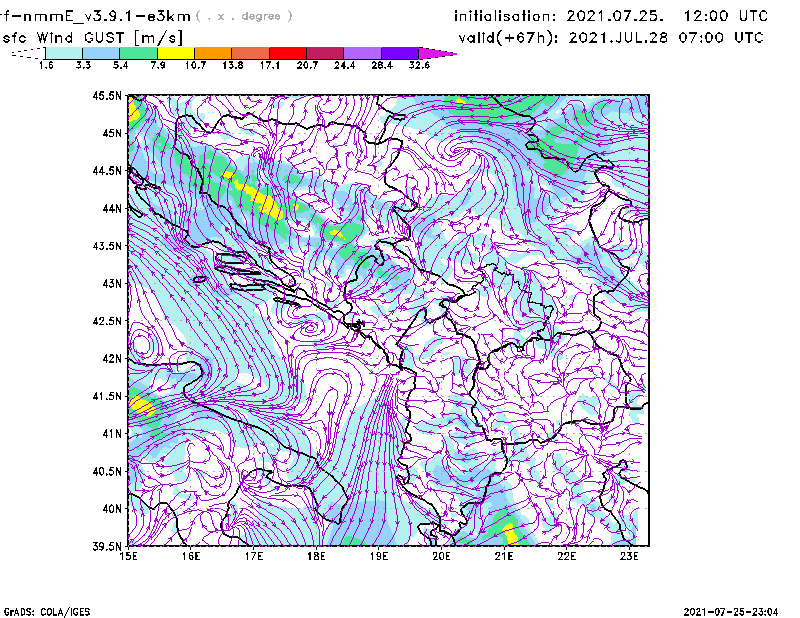Click the light cyan 1.6–3.3 legend swatch
The height and width of the screenshot is (618, 800).
[x=64, y=53]
